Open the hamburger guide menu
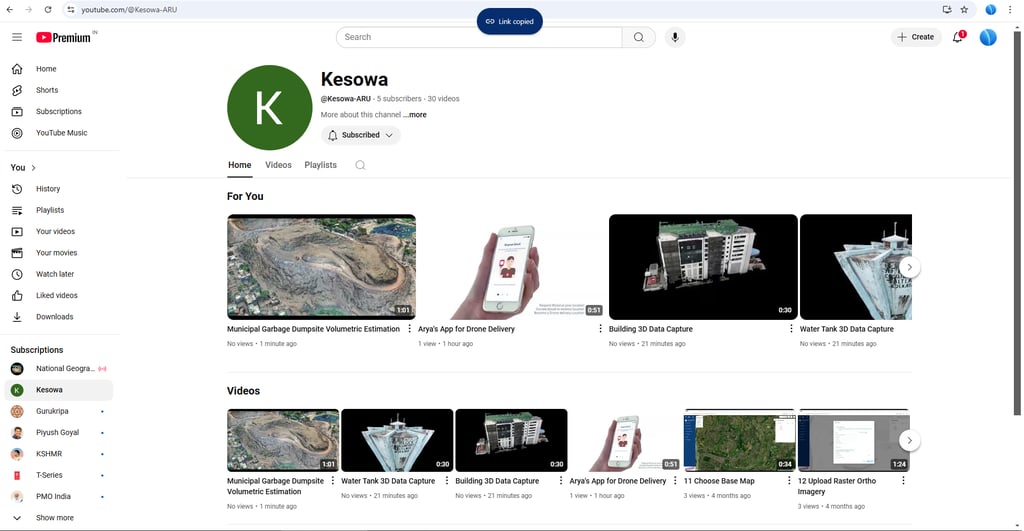Screen dimensions: 1024x531 pos(17,37)
